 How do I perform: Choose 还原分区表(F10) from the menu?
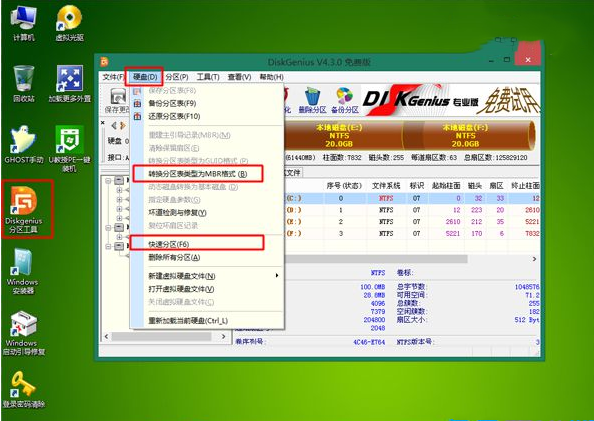click(x=207, y=116)
